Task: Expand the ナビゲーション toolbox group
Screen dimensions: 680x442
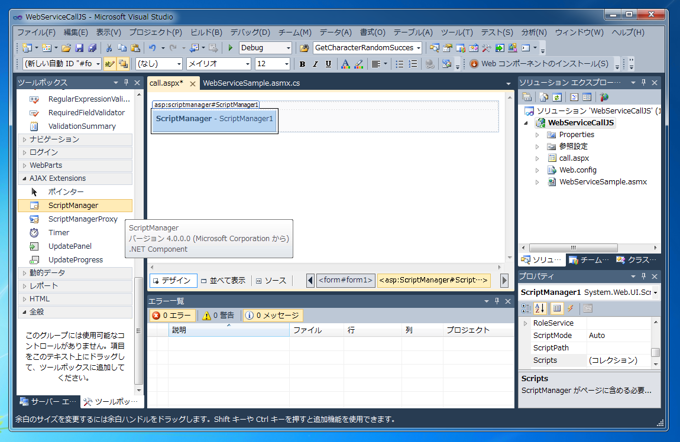Action: [75, 139]
